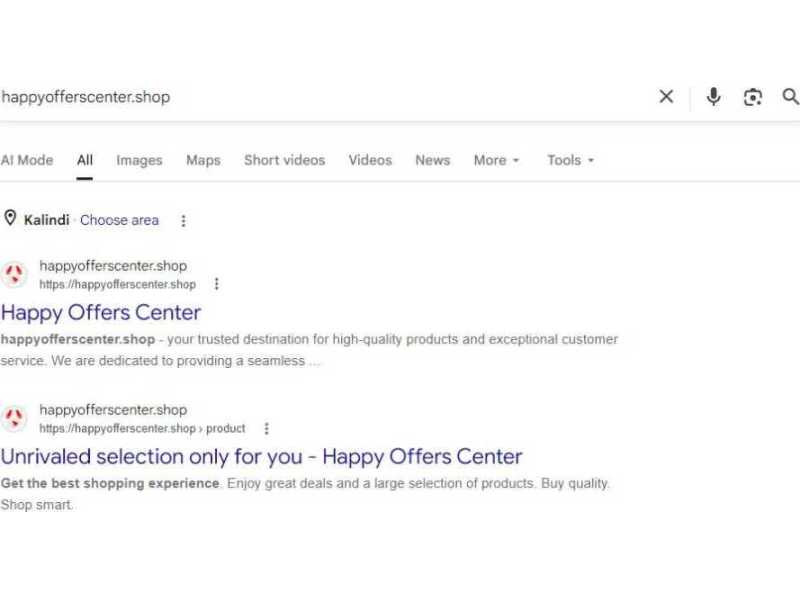800x600 pixels.
Task: Click https://happyofferscenter.shop URL of first result
Action: coord(118,284)
